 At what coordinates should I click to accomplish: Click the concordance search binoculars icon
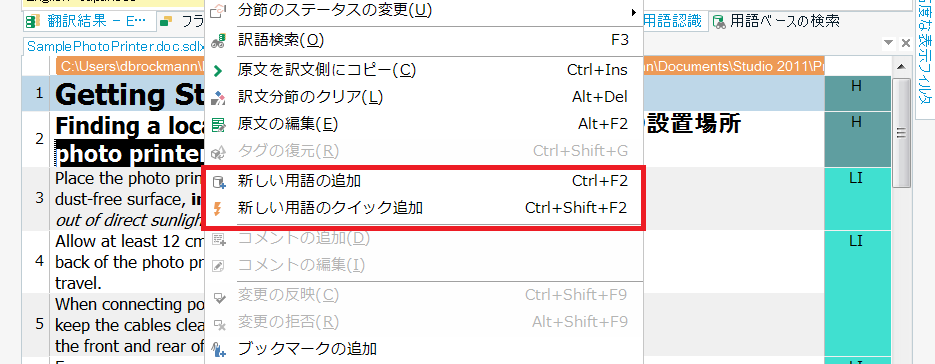(x=219, y=41)
